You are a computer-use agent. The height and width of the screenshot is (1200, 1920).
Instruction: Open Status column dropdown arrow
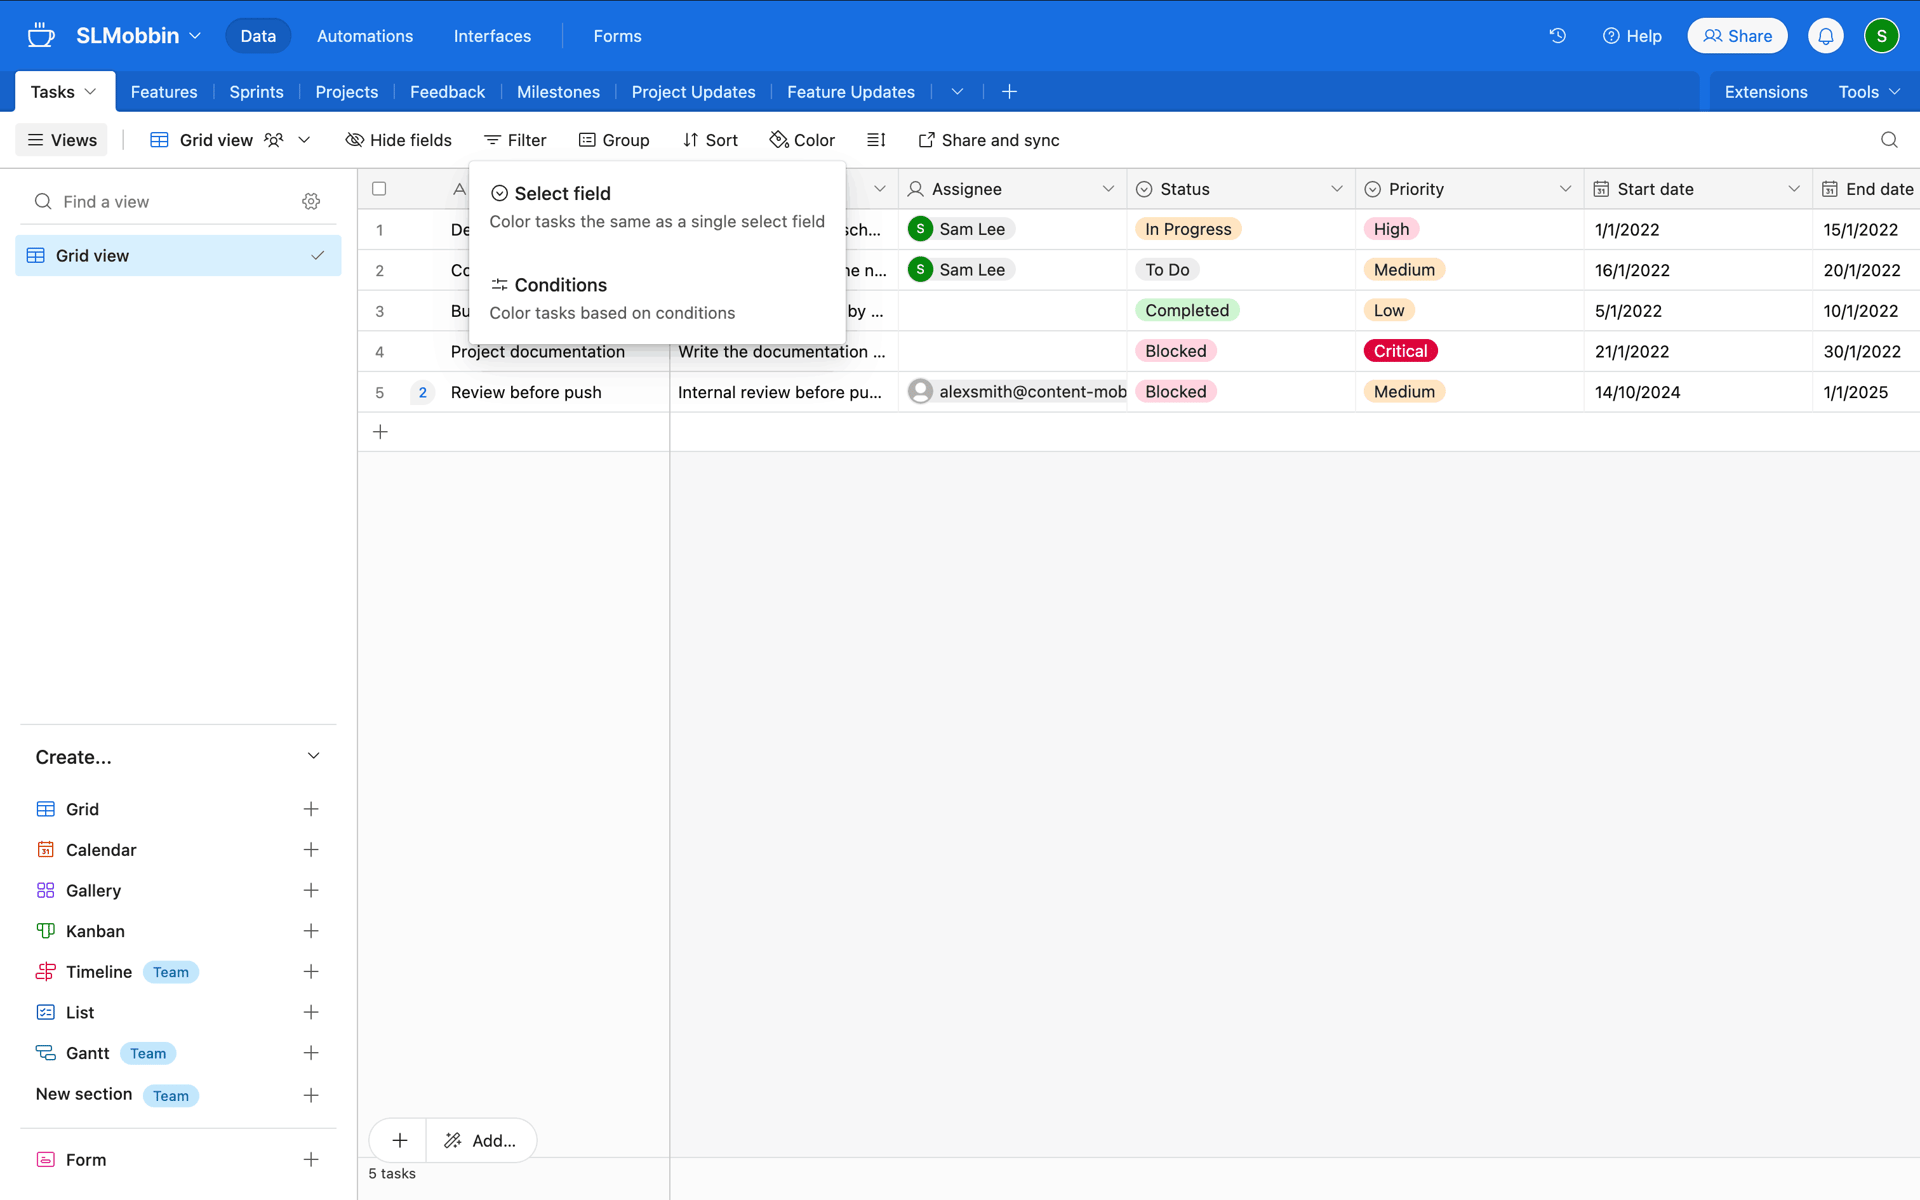1336,189
